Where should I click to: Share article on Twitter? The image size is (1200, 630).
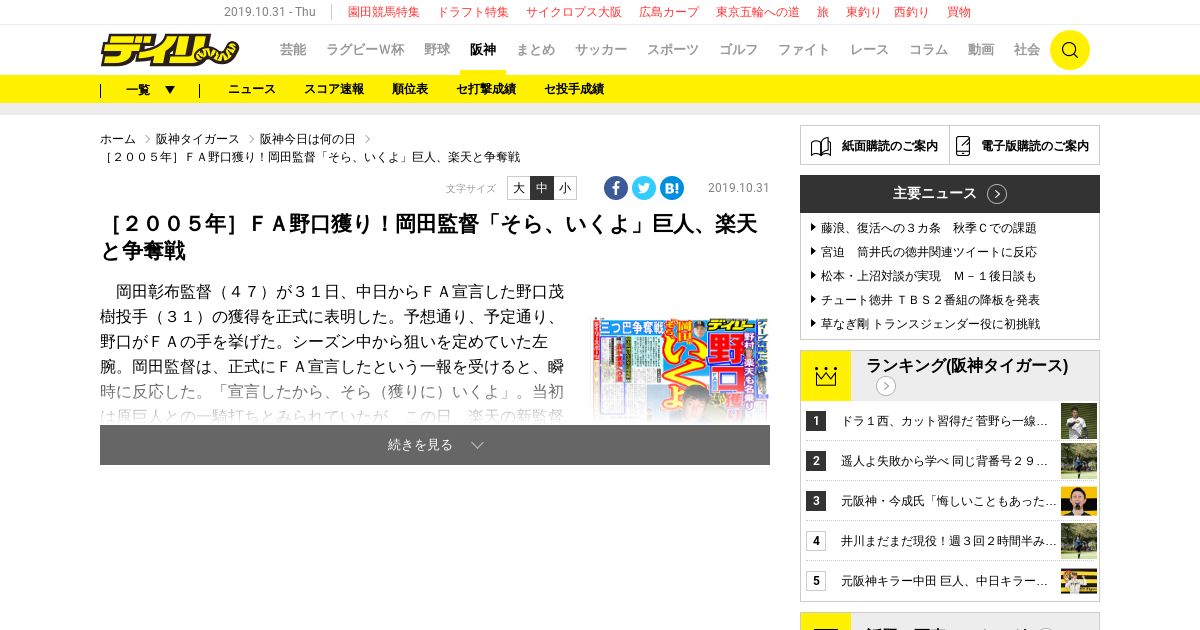[x=644, y=188]
